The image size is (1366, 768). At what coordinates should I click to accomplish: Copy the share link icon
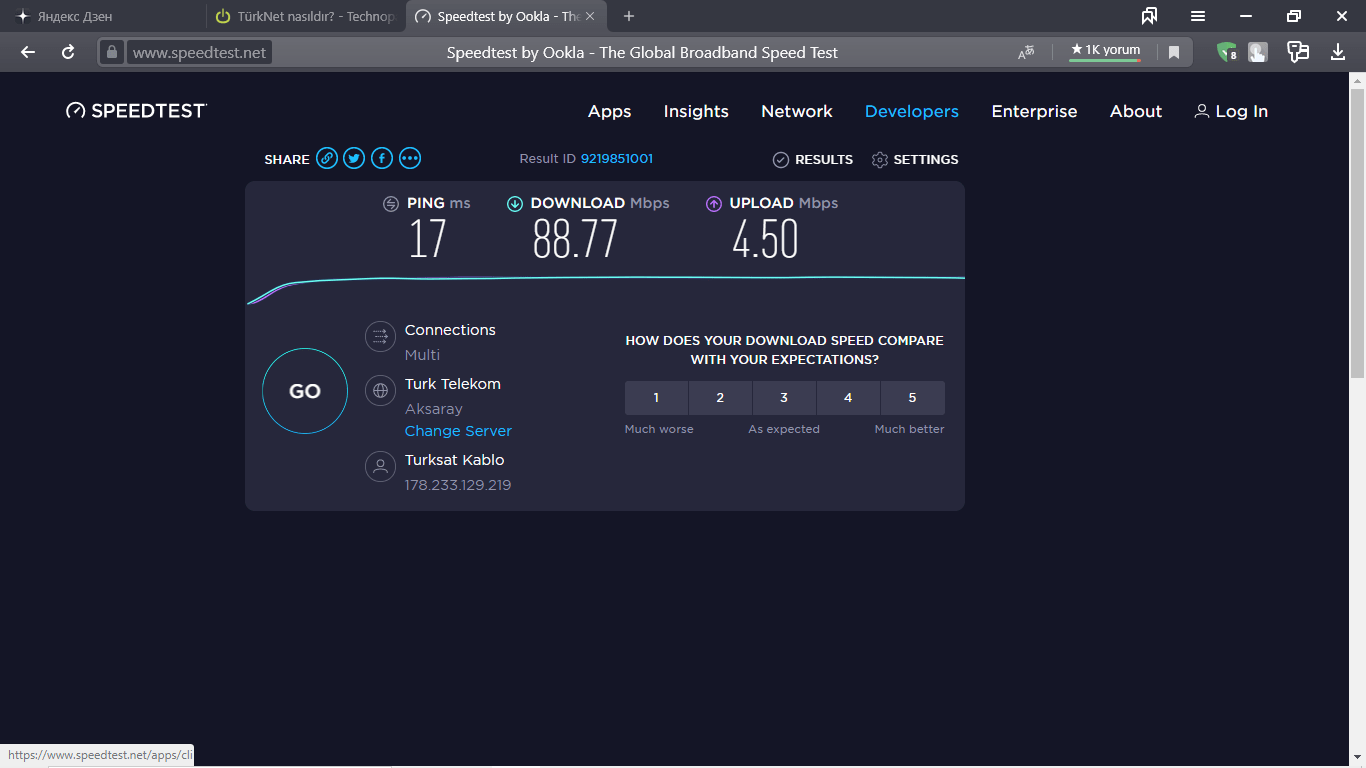[x=327, y=158]
